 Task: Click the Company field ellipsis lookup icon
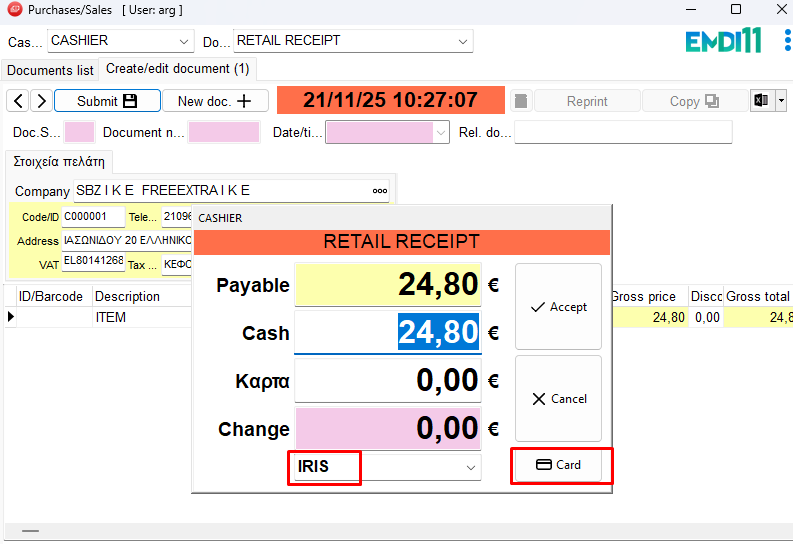click(x=380, y=191)
